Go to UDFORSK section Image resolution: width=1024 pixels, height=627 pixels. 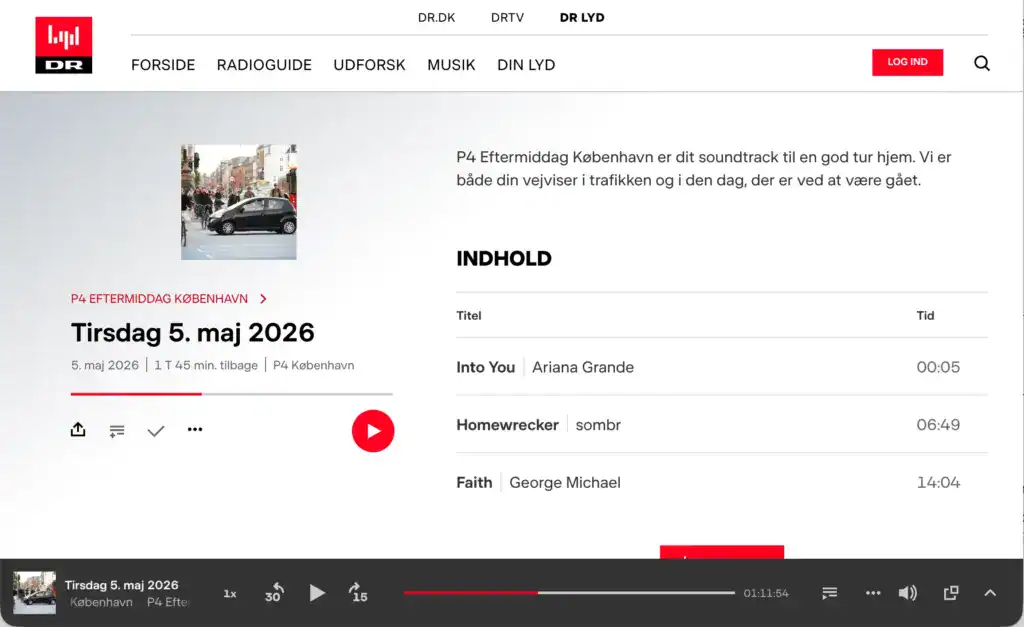coord(370,65)
